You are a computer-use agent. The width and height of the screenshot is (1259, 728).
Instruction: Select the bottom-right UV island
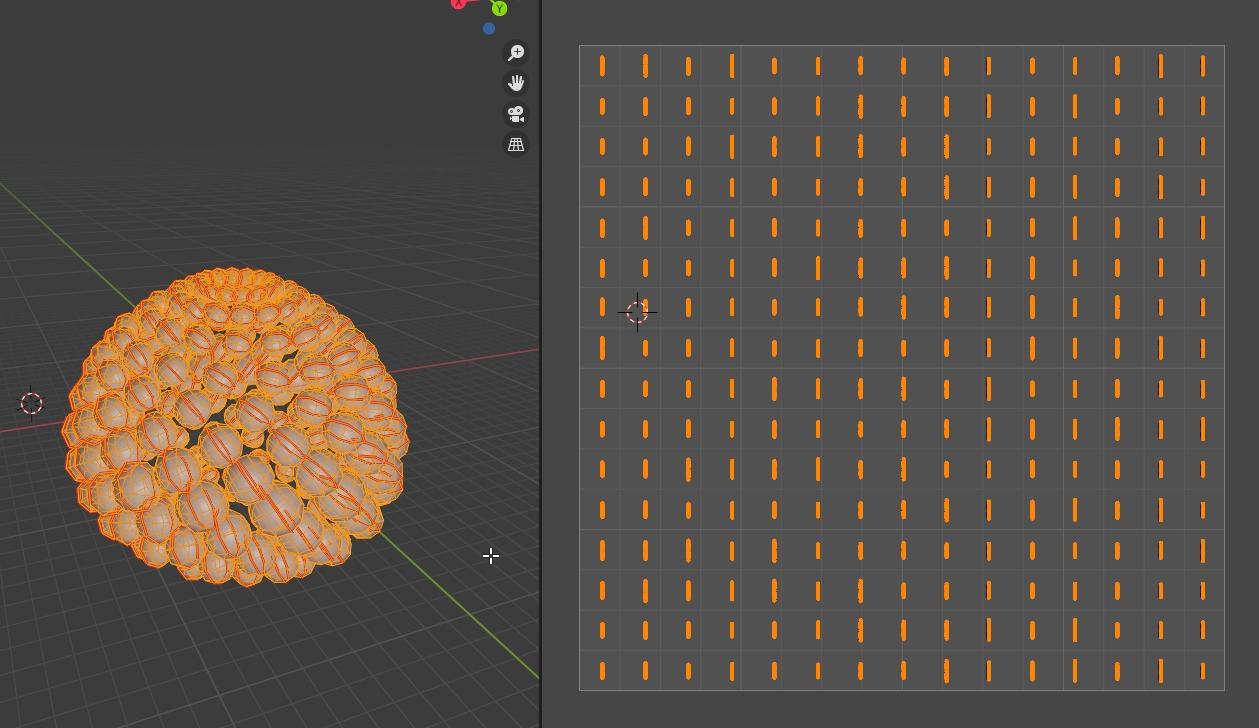point(1203,671)
